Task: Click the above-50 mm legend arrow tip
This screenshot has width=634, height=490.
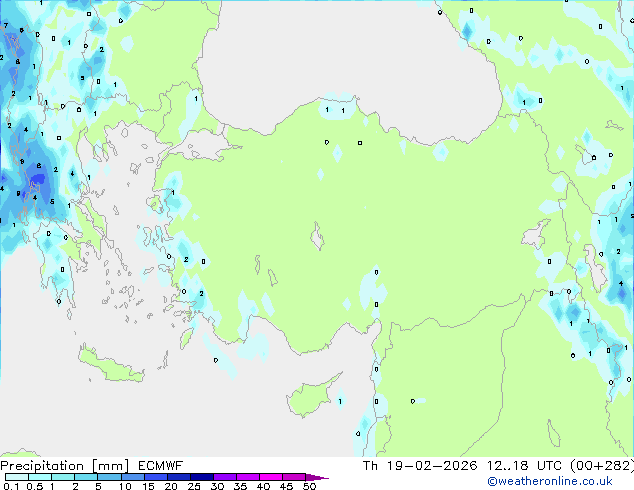Action: pyautogui.click(x=317, y=477)
